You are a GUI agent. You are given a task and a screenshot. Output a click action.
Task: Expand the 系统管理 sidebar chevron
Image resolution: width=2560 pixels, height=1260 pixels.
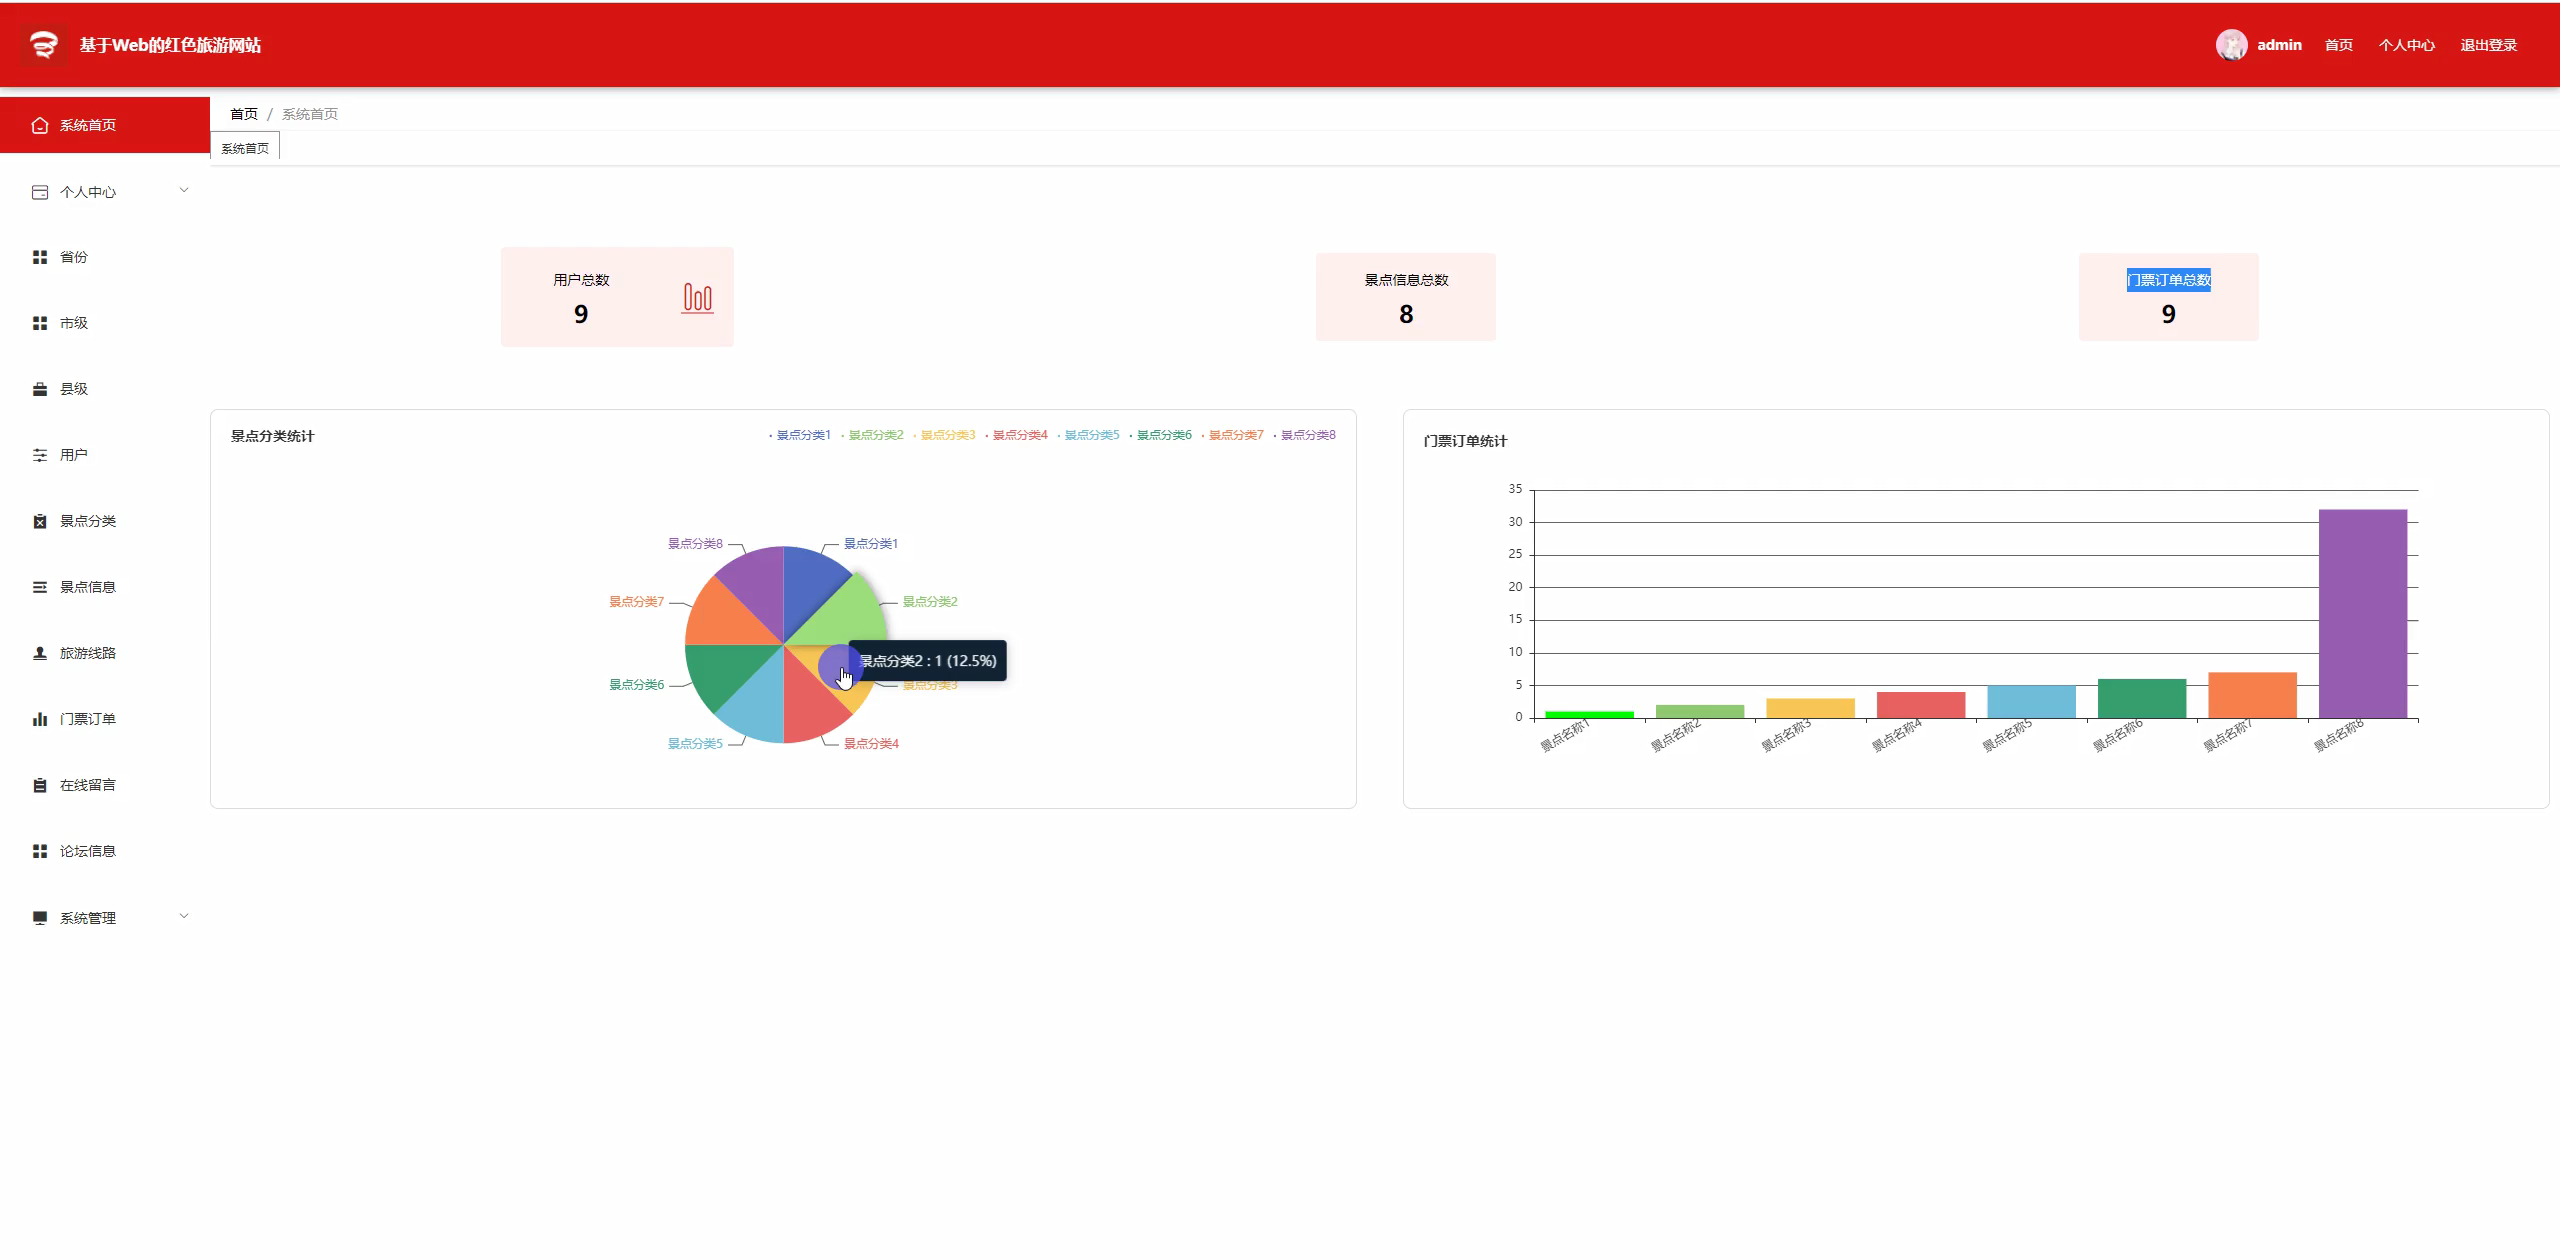tap(184, 916)
